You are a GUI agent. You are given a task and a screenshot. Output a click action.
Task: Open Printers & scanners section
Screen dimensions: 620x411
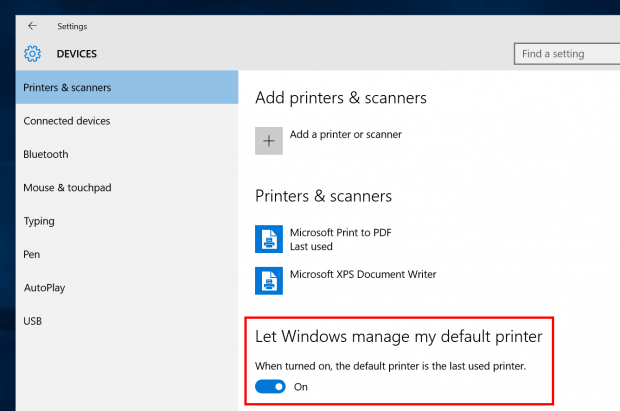(x=127, y=87)
